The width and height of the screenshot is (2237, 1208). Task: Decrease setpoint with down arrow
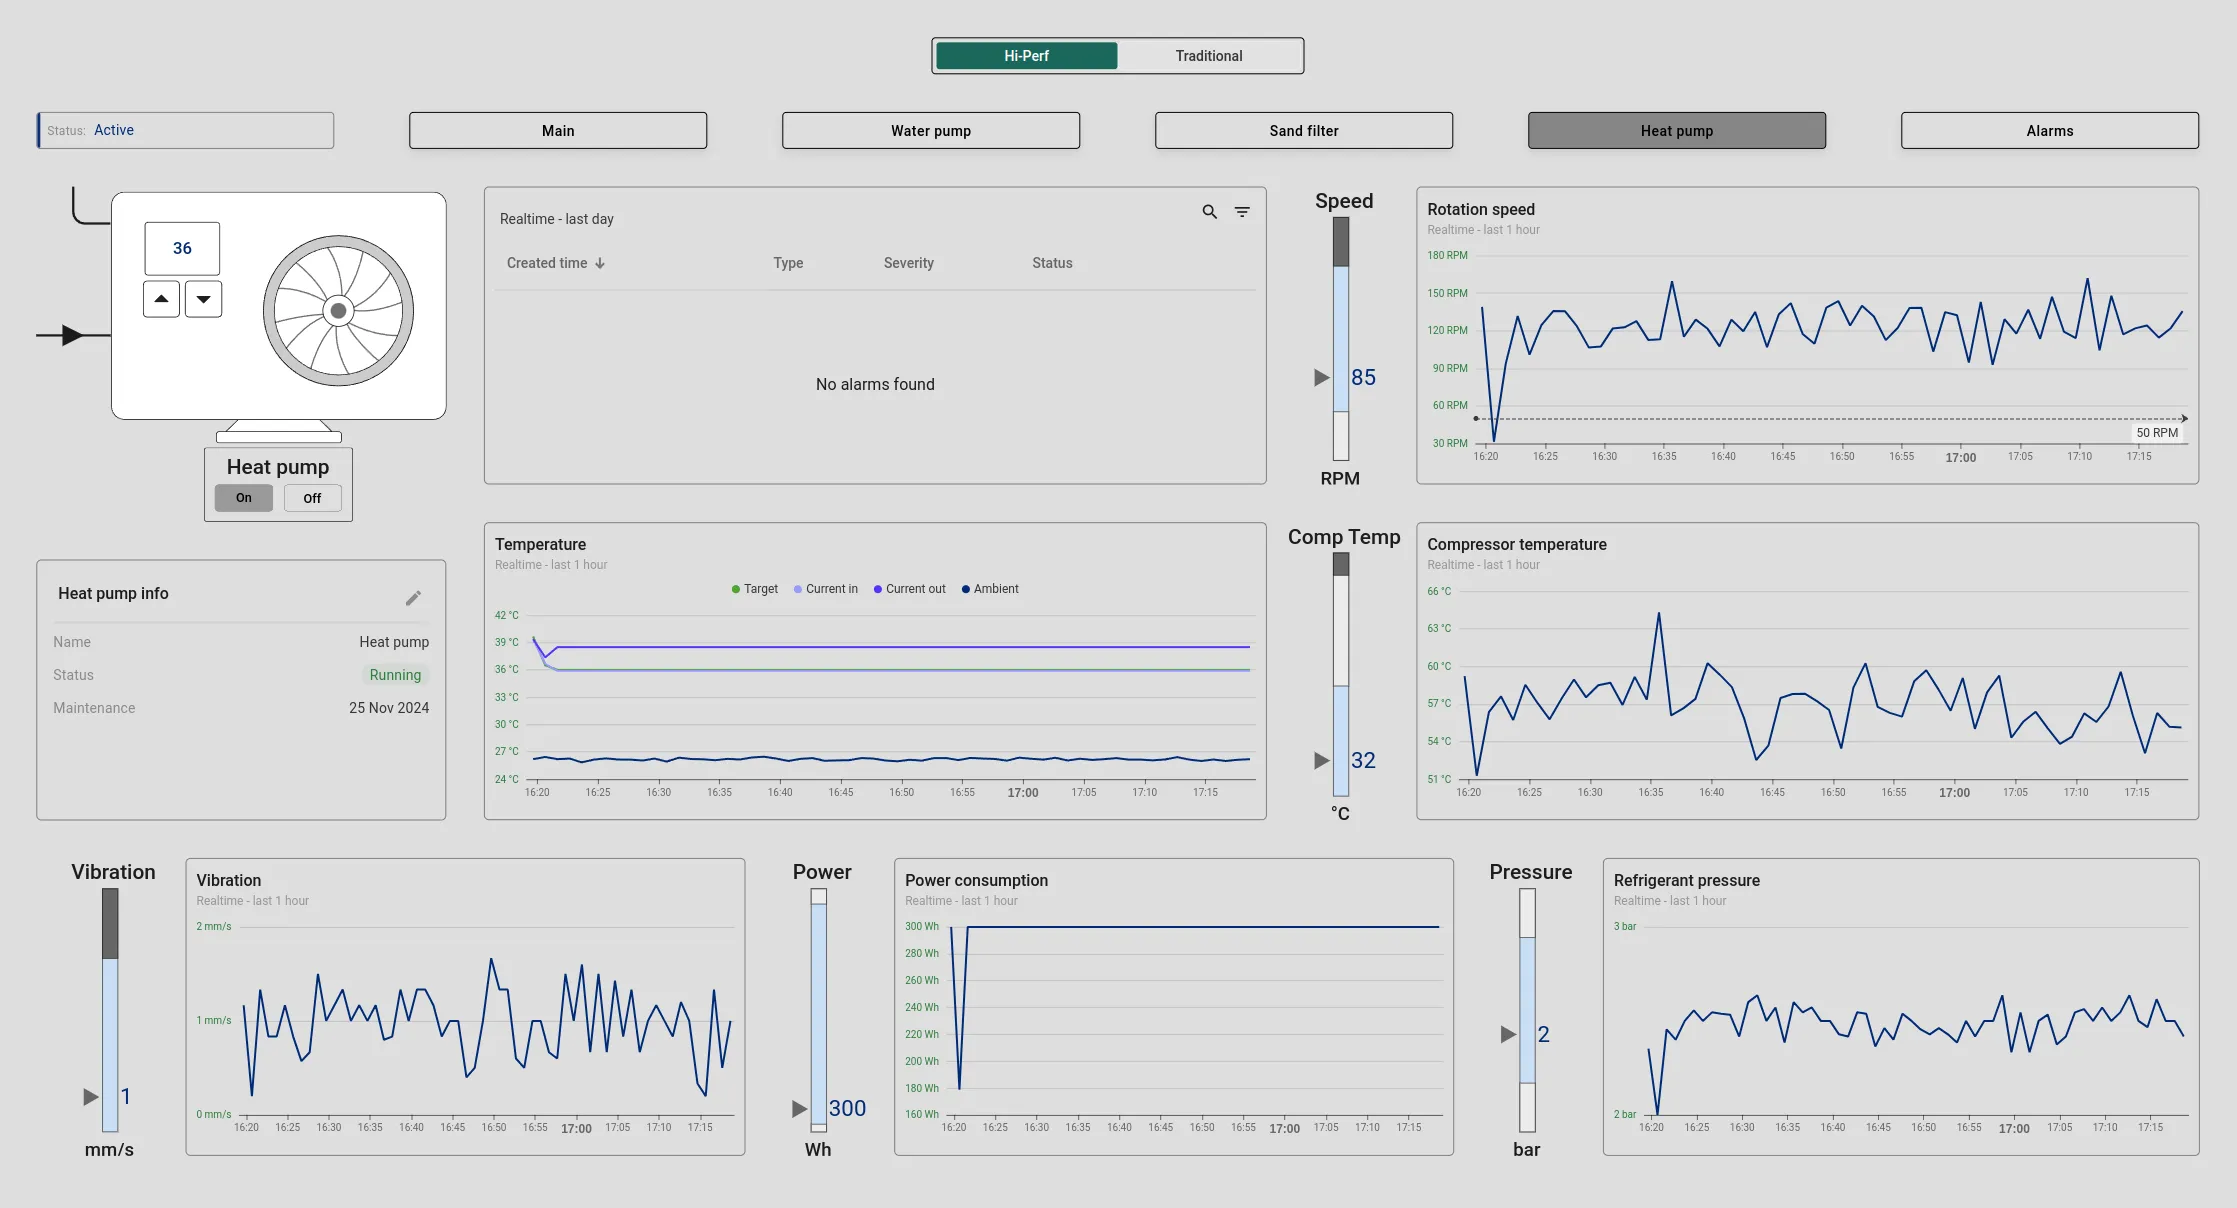(x=203, y=299)
